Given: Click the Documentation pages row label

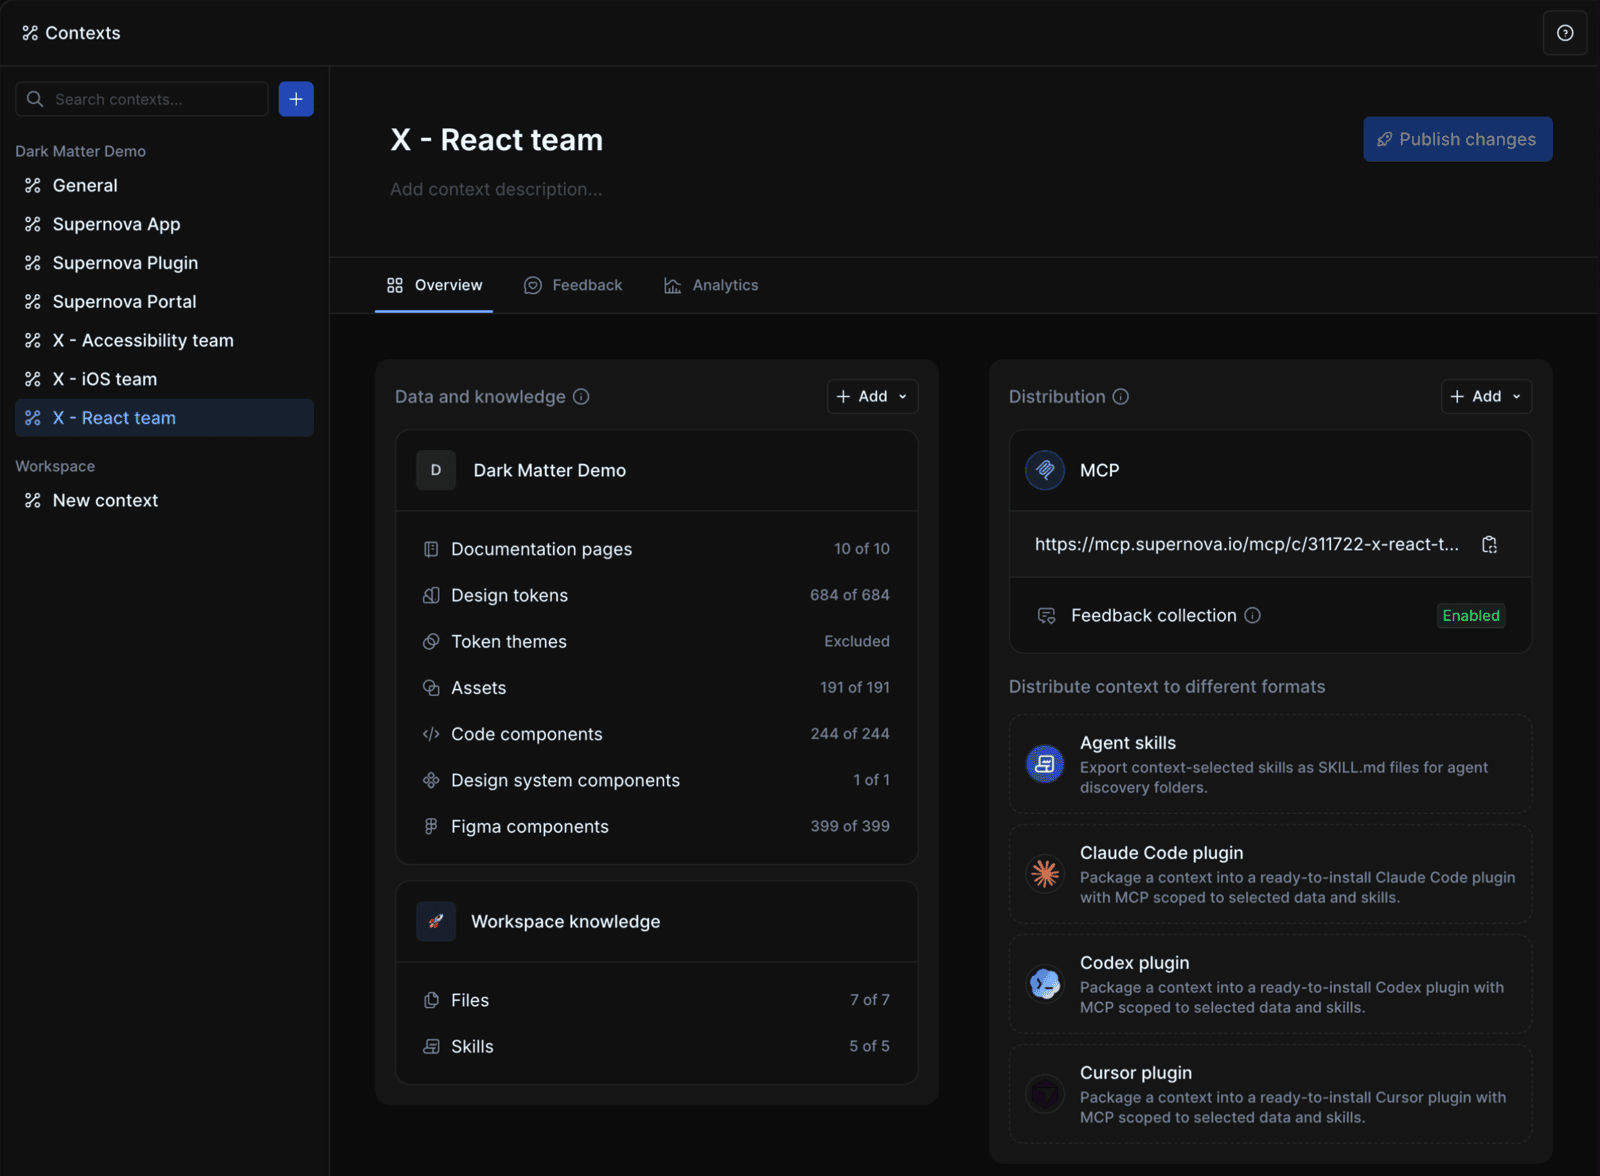Looking at the screenshot, I should pos(541,549).
